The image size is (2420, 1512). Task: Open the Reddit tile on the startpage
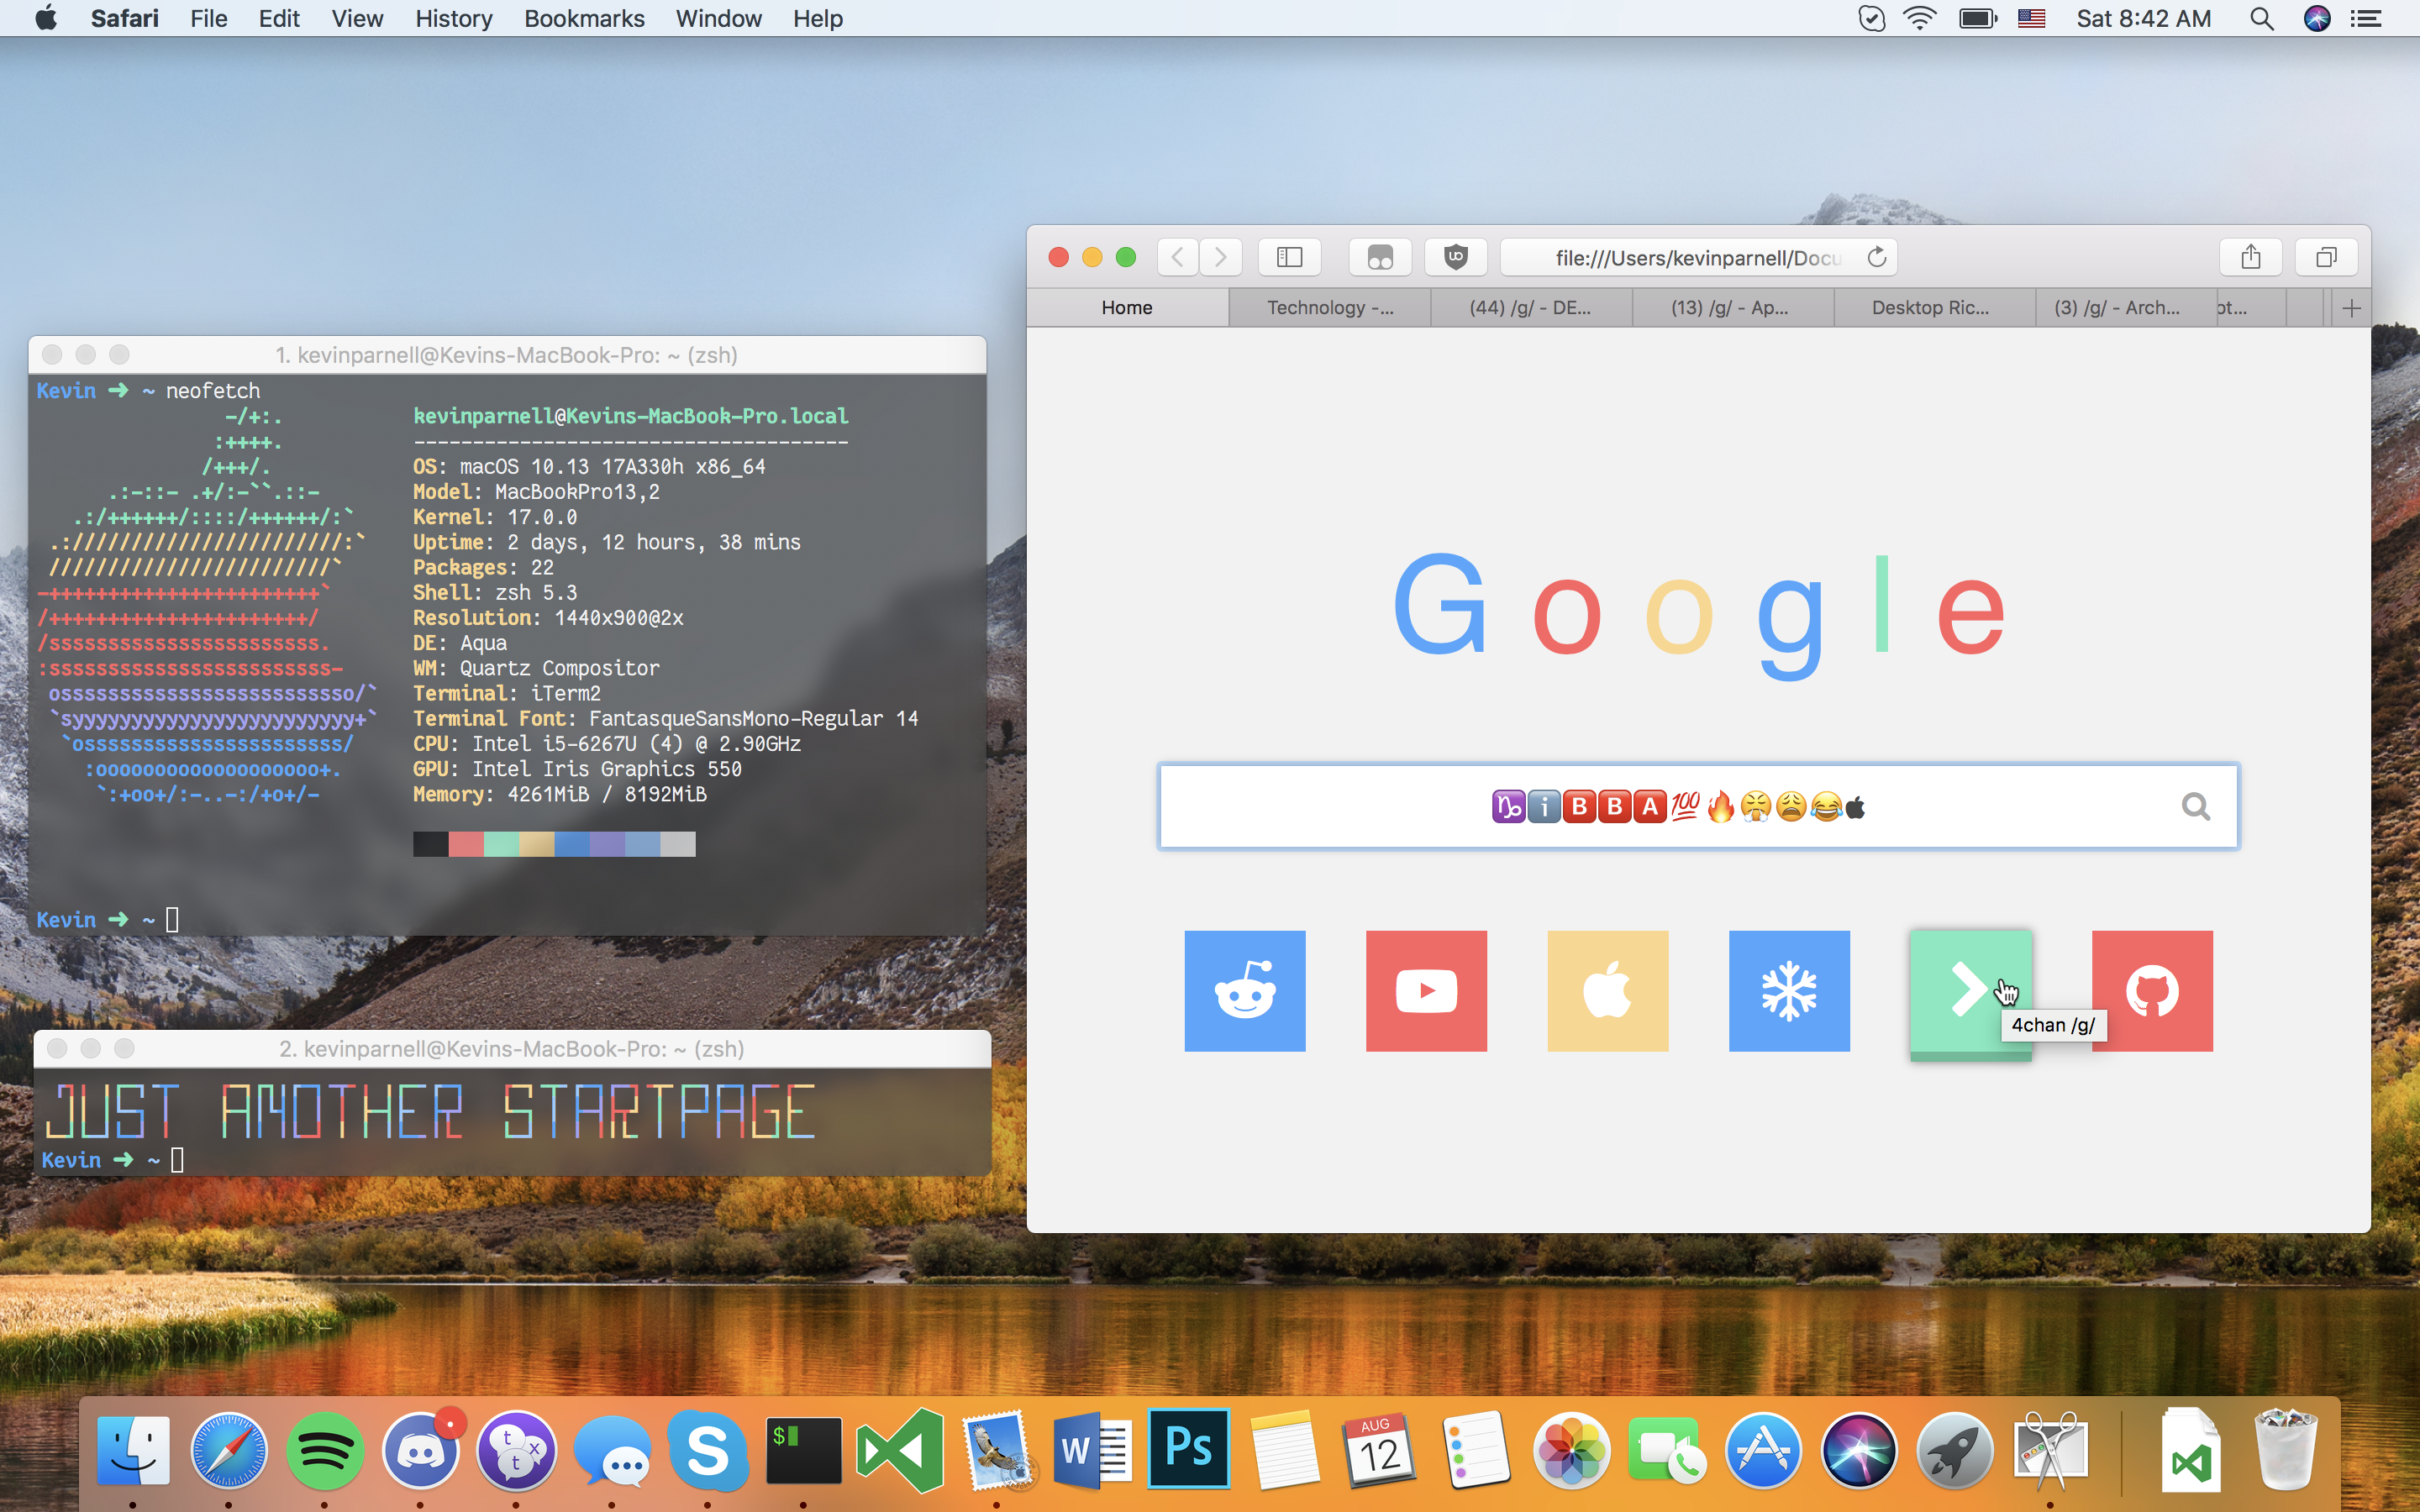coord(1244,990)
